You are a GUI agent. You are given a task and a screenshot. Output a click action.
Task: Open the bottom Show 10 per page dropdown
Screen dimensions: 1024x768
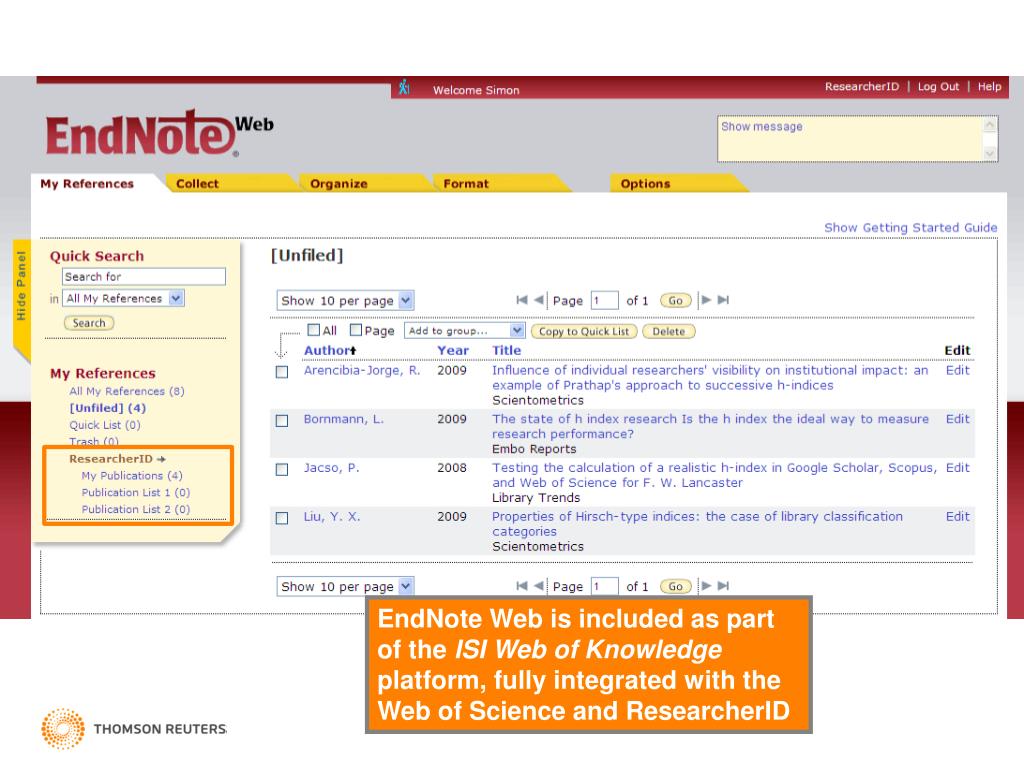click(x=345, y=586)
